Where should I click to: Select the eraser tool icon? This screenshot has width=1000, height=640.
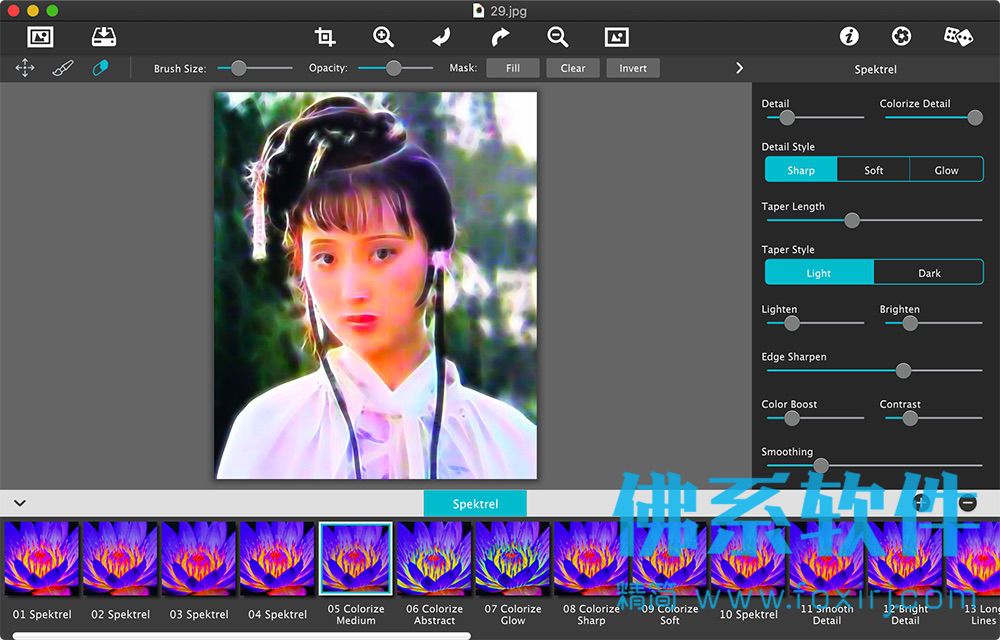(x=100, y=68)
